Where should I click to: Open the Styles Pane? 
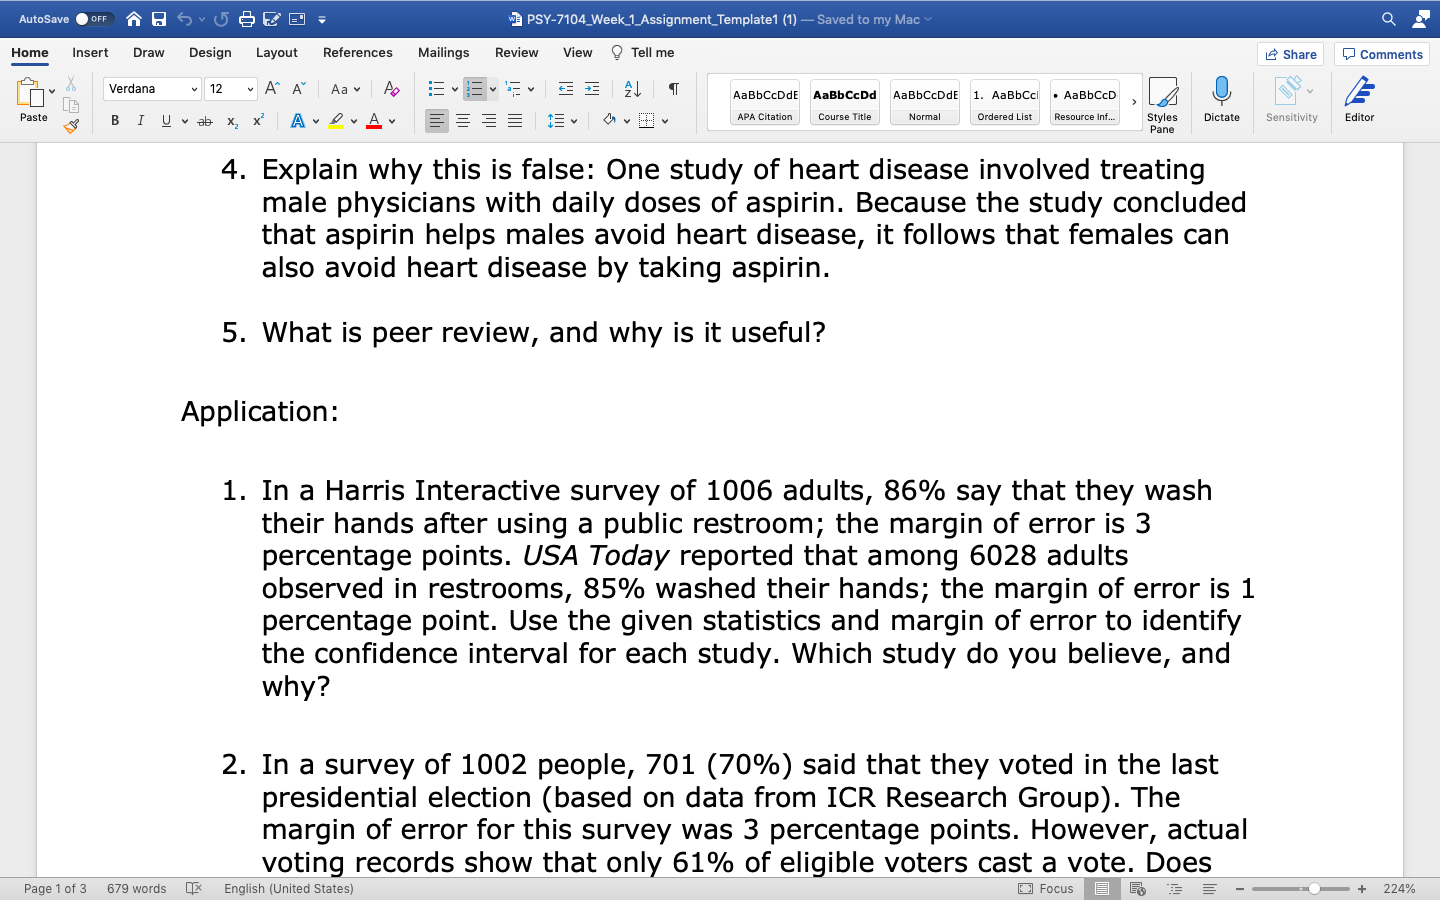click(x=1163, y=100)
